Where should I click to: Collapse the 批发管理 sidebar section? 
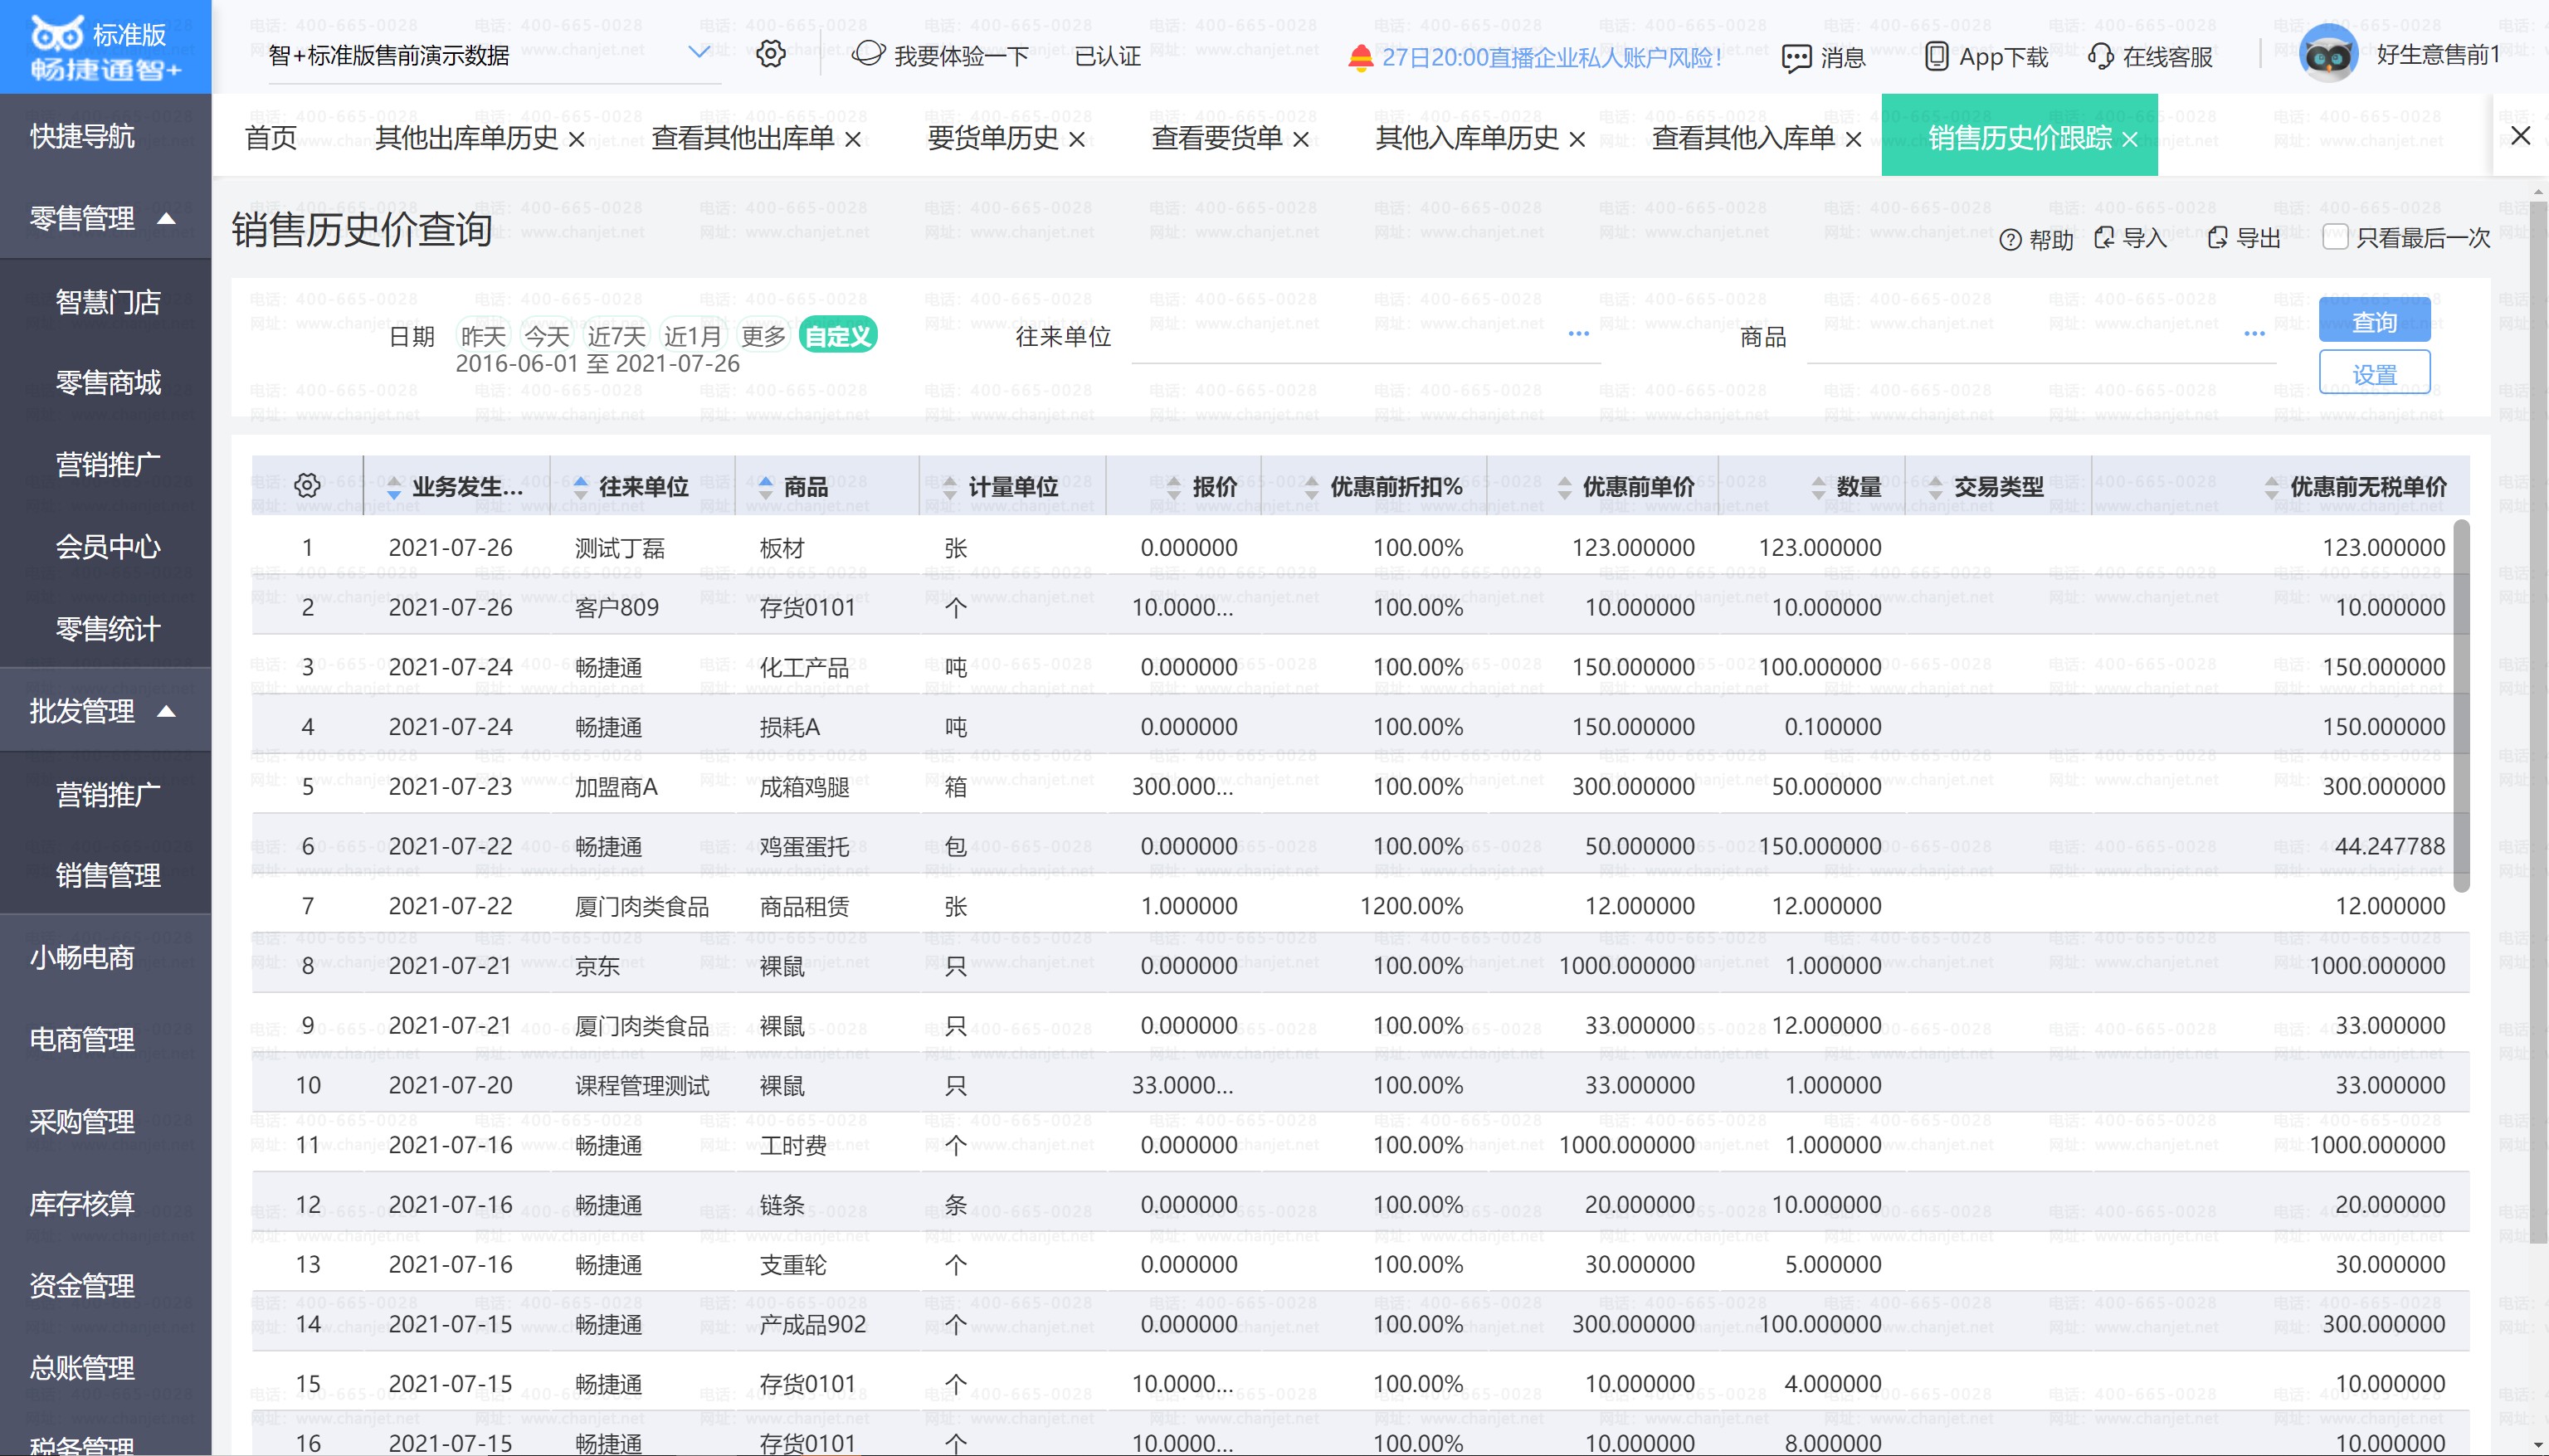click(167, 711)
